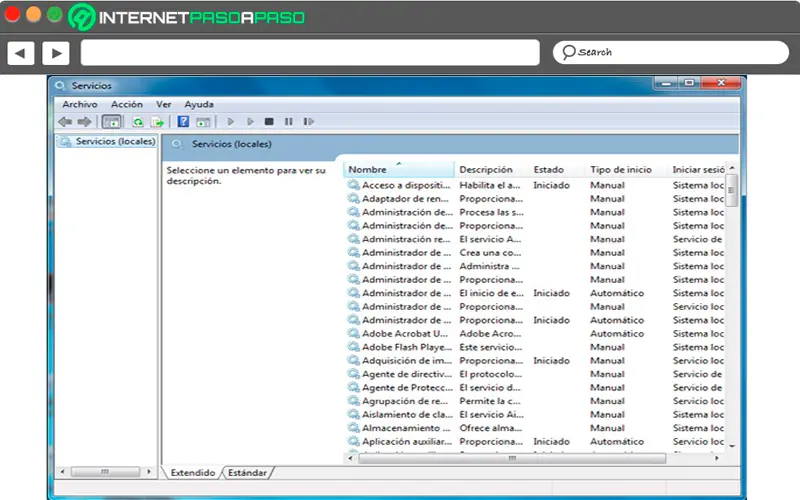The width and height of the screenshot is (800, 500).
Task: Click the Back arrow in Servicios toolbar
Action: (65, 122)
